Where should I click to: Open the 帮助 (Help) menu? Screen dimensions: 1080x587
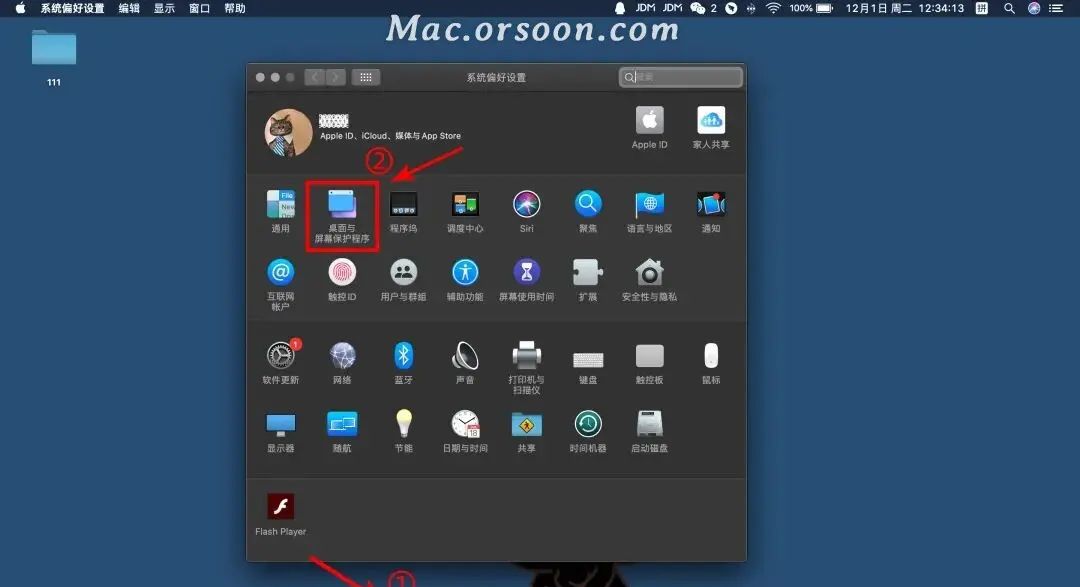pos(235,8)
